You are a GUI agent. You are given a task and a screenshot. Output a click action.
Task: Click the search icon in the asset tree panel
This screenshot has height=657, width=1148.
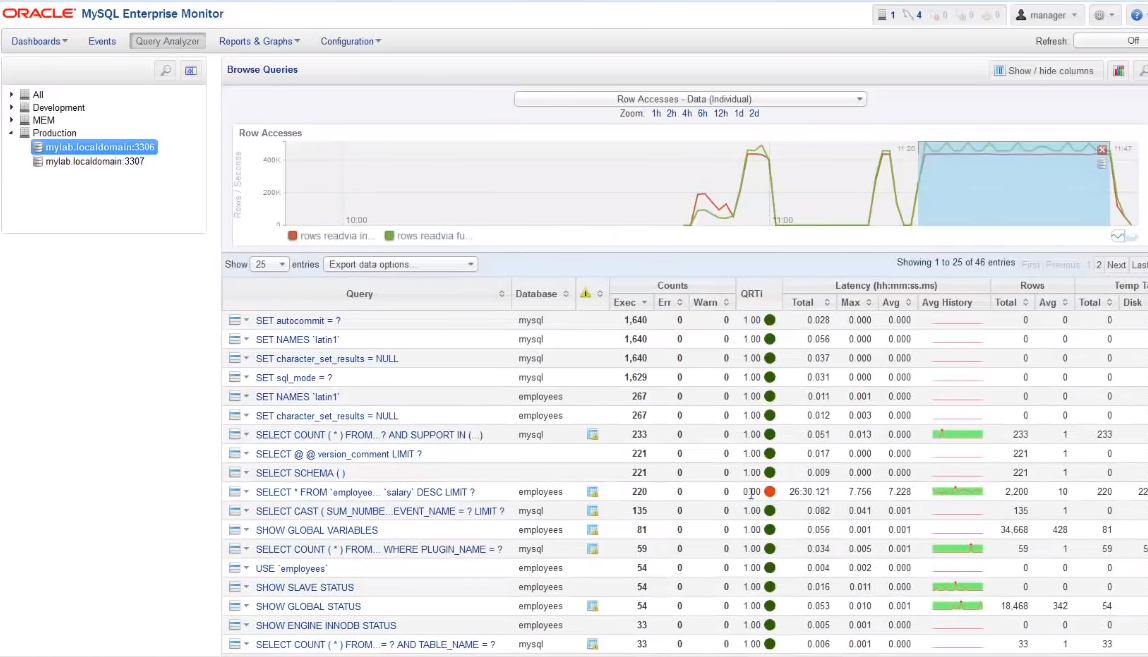click(166, 70)
